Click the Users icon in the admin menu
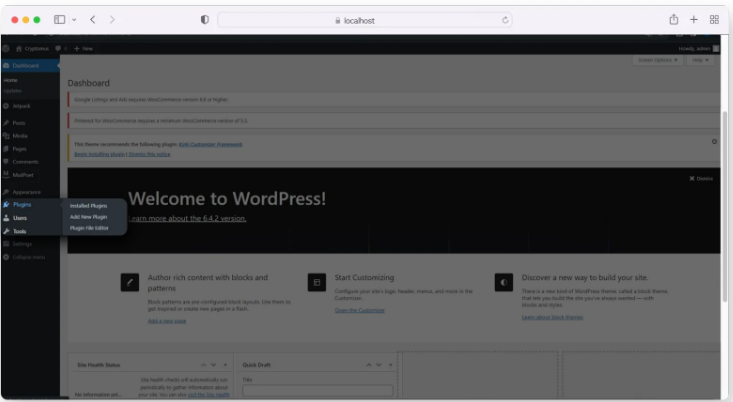 [7, 217]
